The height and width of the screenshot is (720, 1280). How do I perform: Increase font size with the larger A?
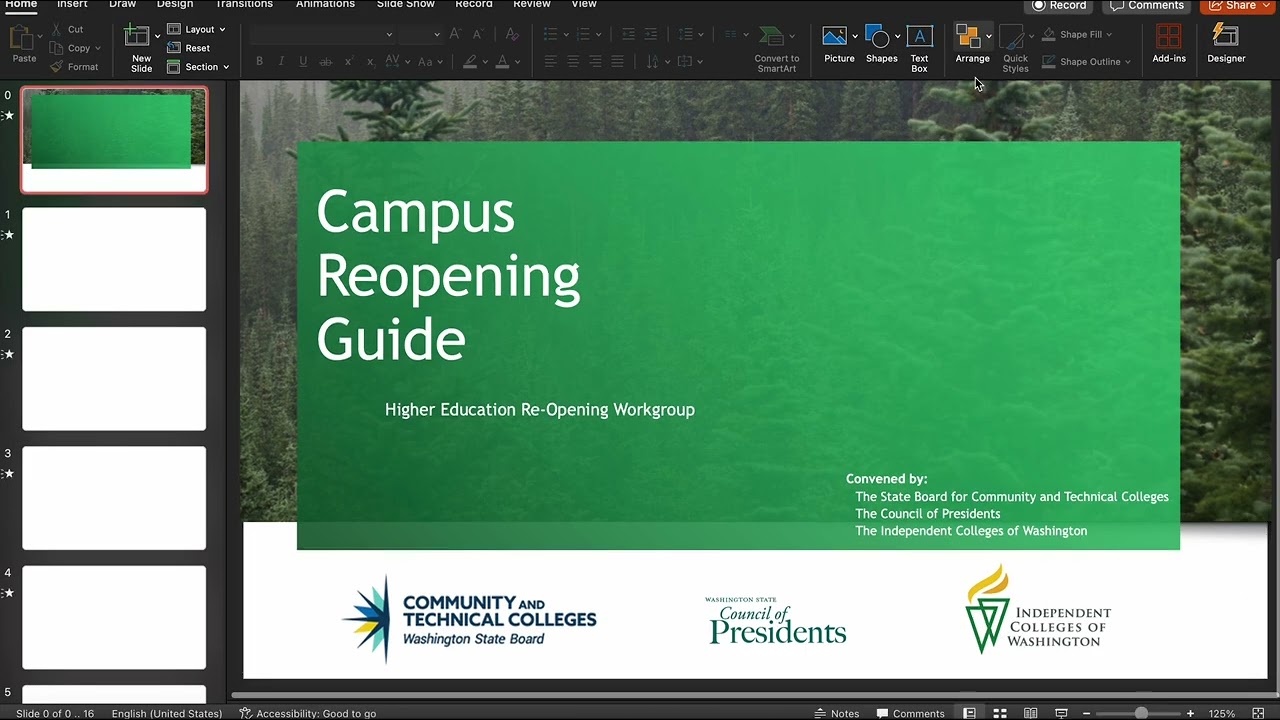pyautogui.click(x=456, y=34)
